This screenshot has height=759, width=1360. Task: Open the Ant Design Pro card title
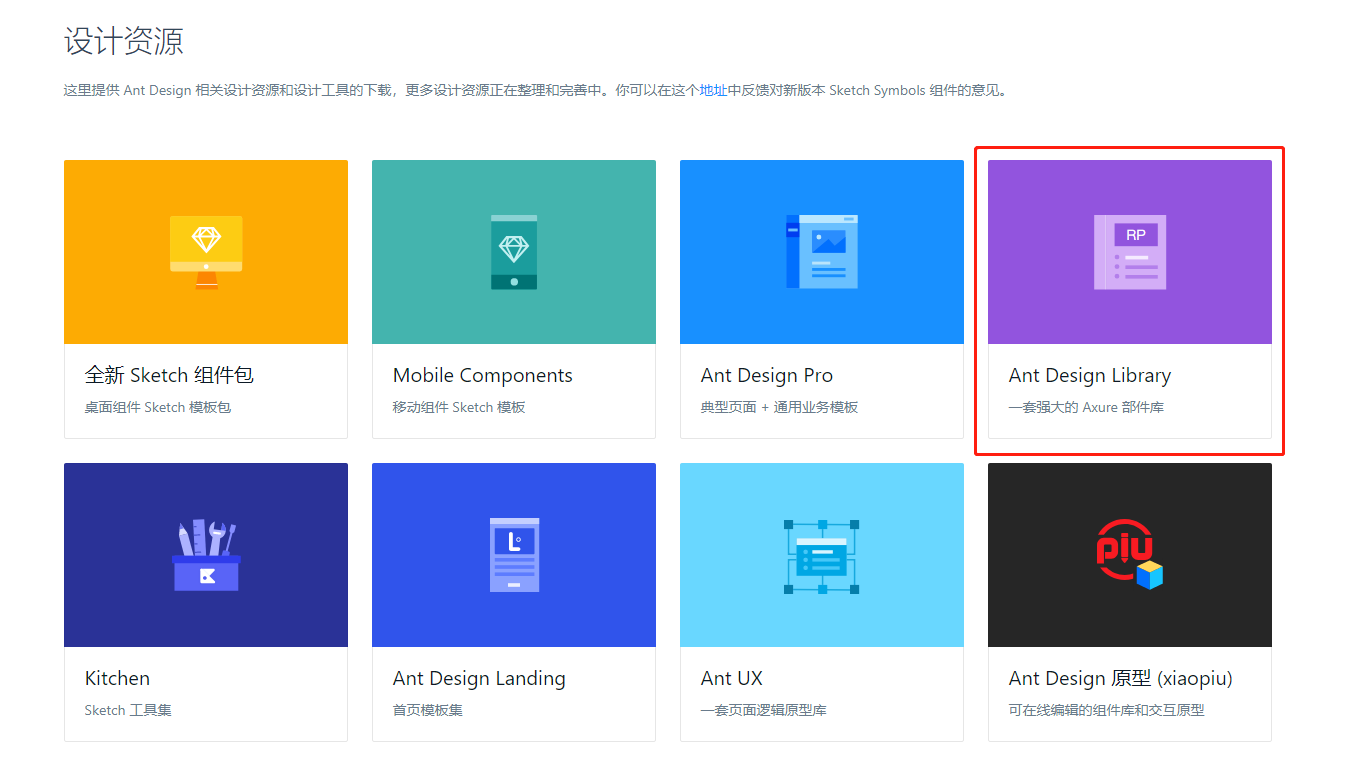click(x=767, y=375)
